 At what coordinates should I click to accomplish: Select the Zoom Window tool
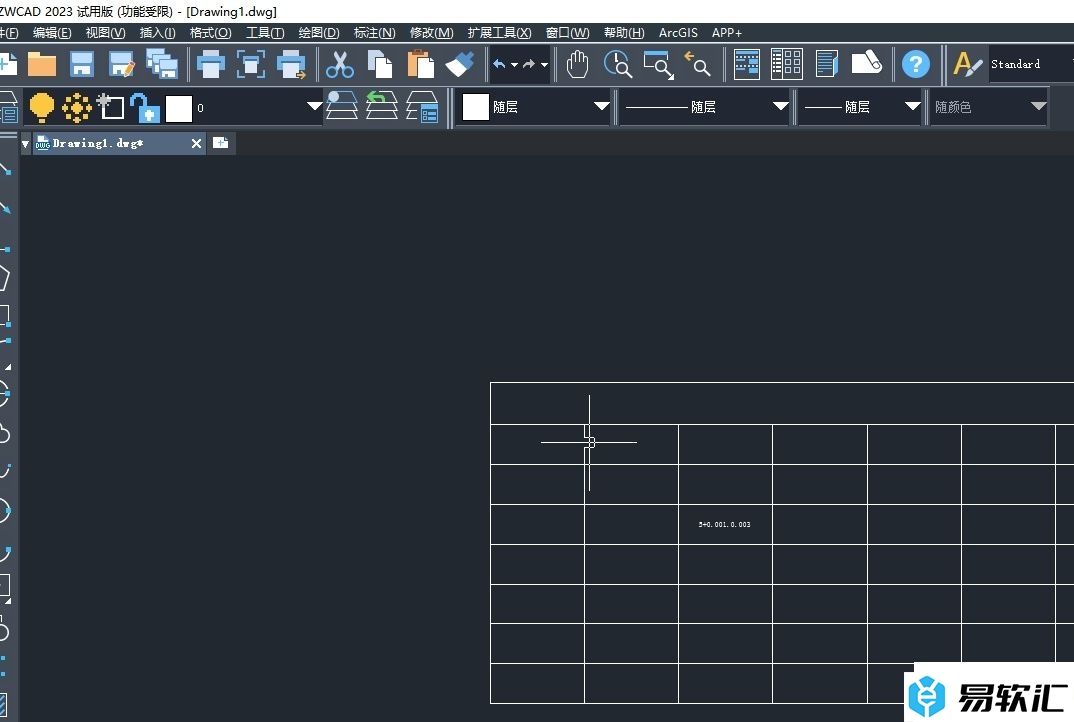pyautogui.click(x=658, y=64)
